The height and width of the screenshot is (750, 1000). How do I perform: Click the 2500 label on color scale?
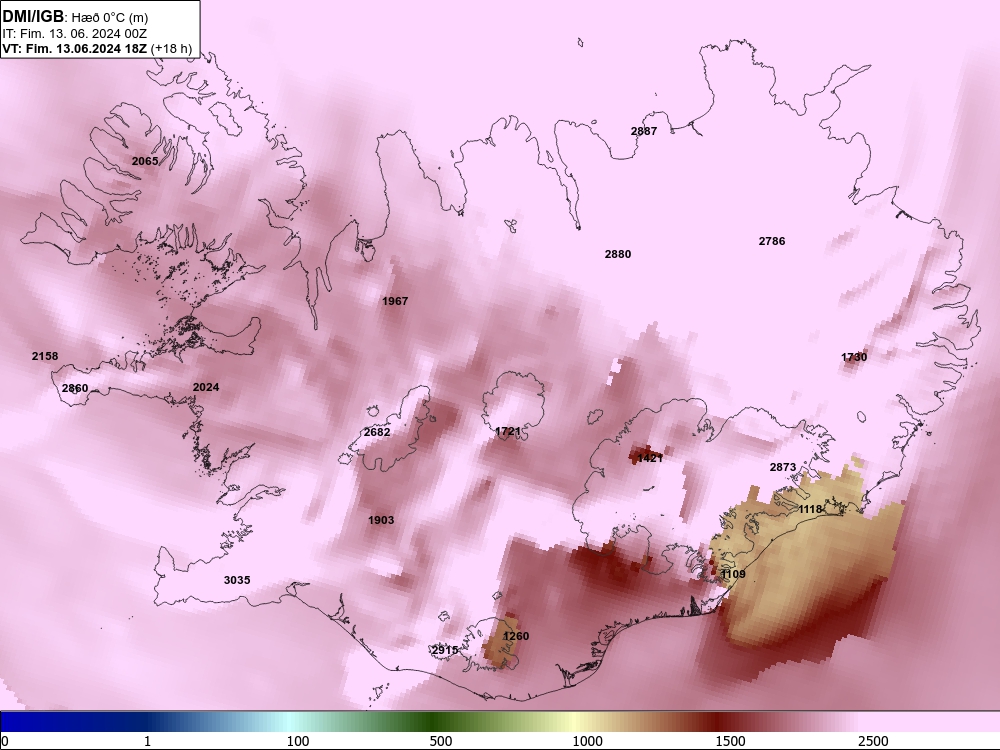tap(872, 741)
